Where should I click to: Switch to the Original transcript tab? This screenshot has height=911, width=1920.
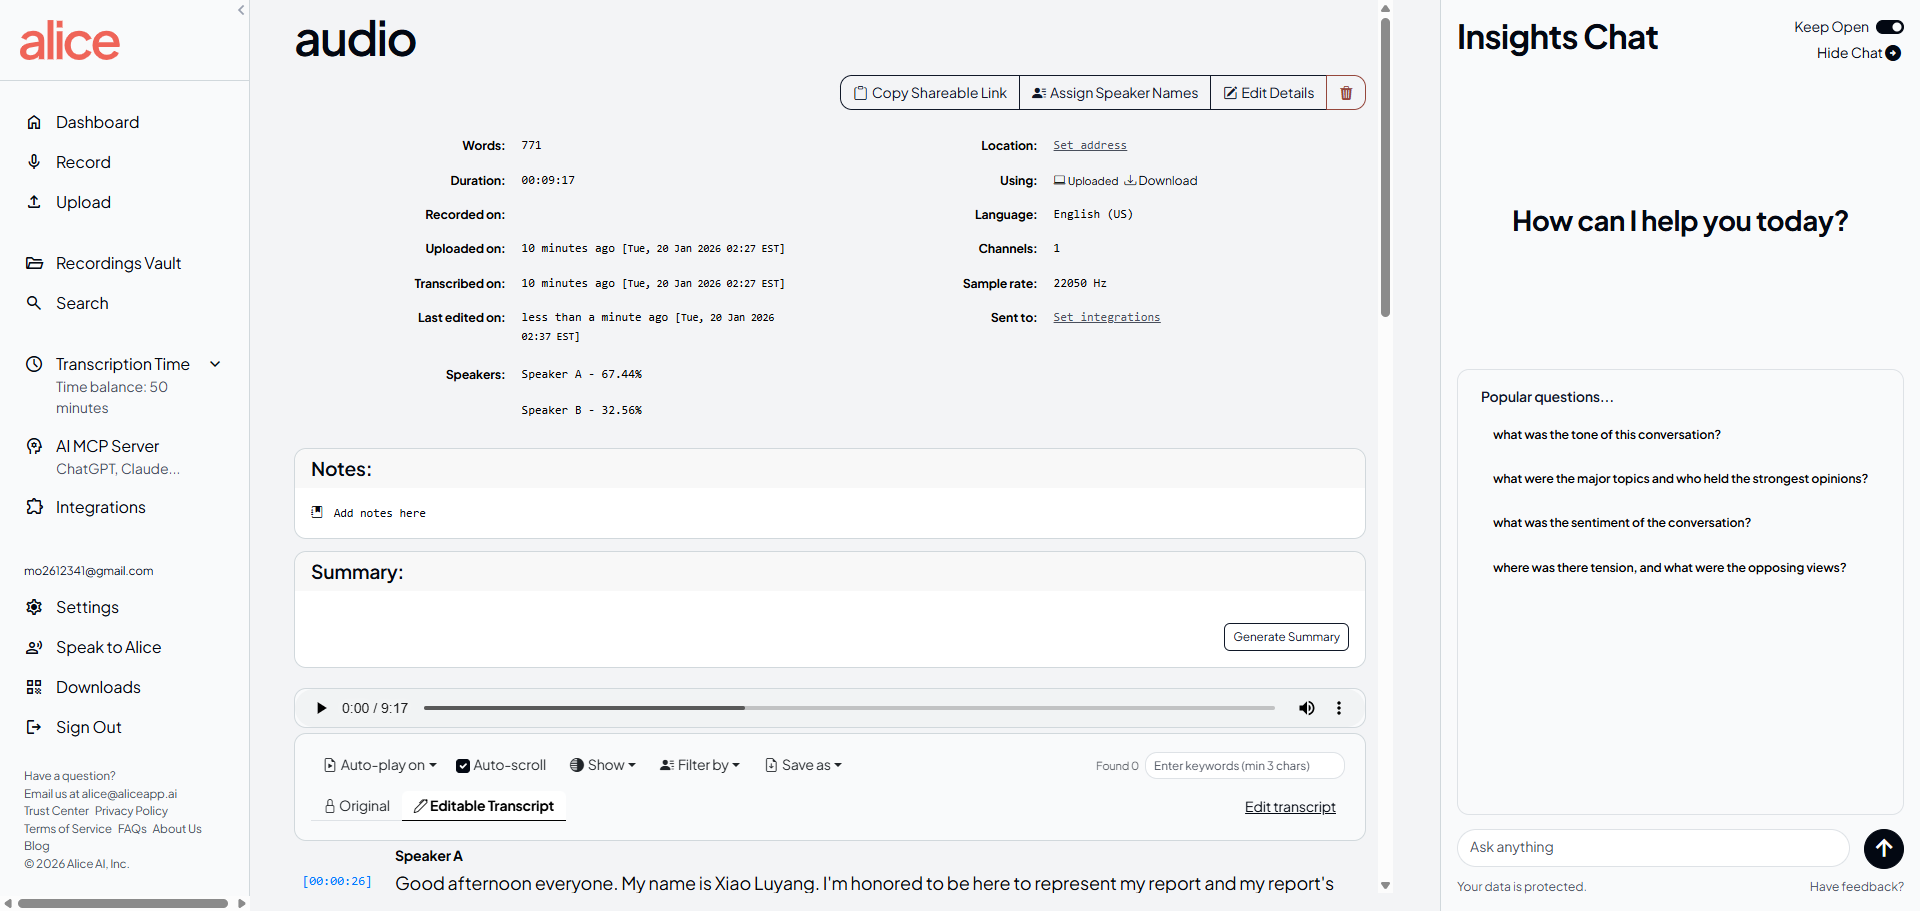pyautogui.click(x=357, y=806)
